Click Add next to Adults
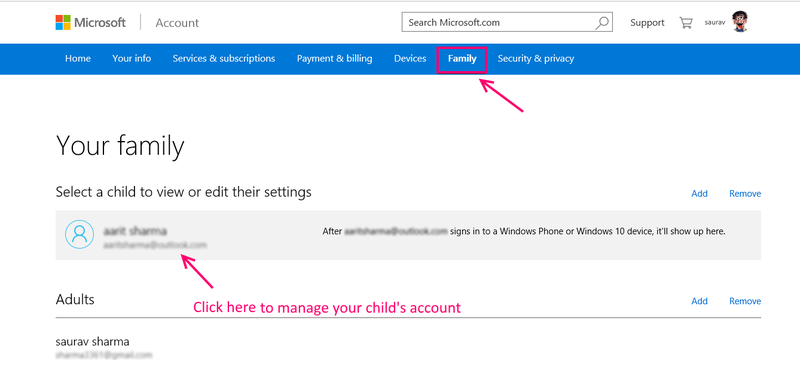The image size is (800, 373). tap(699, 301)
